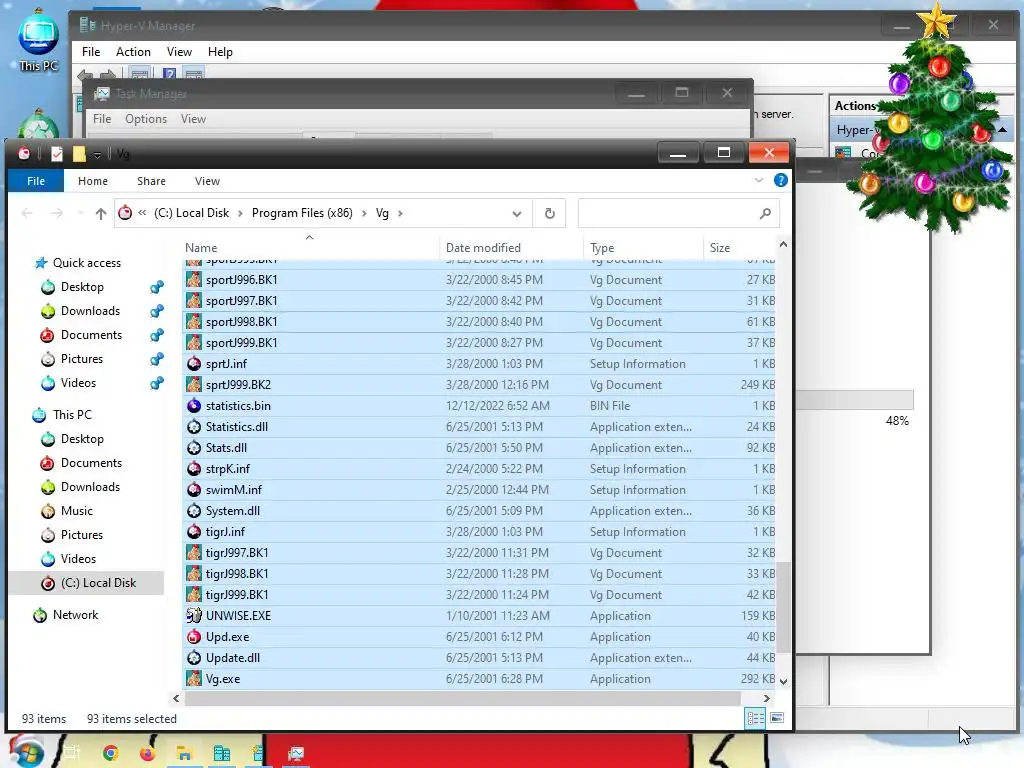Sort by the Name column header
Image resolution: width=1024 pixels, height=768 pixels.
(x=310, y=248)
